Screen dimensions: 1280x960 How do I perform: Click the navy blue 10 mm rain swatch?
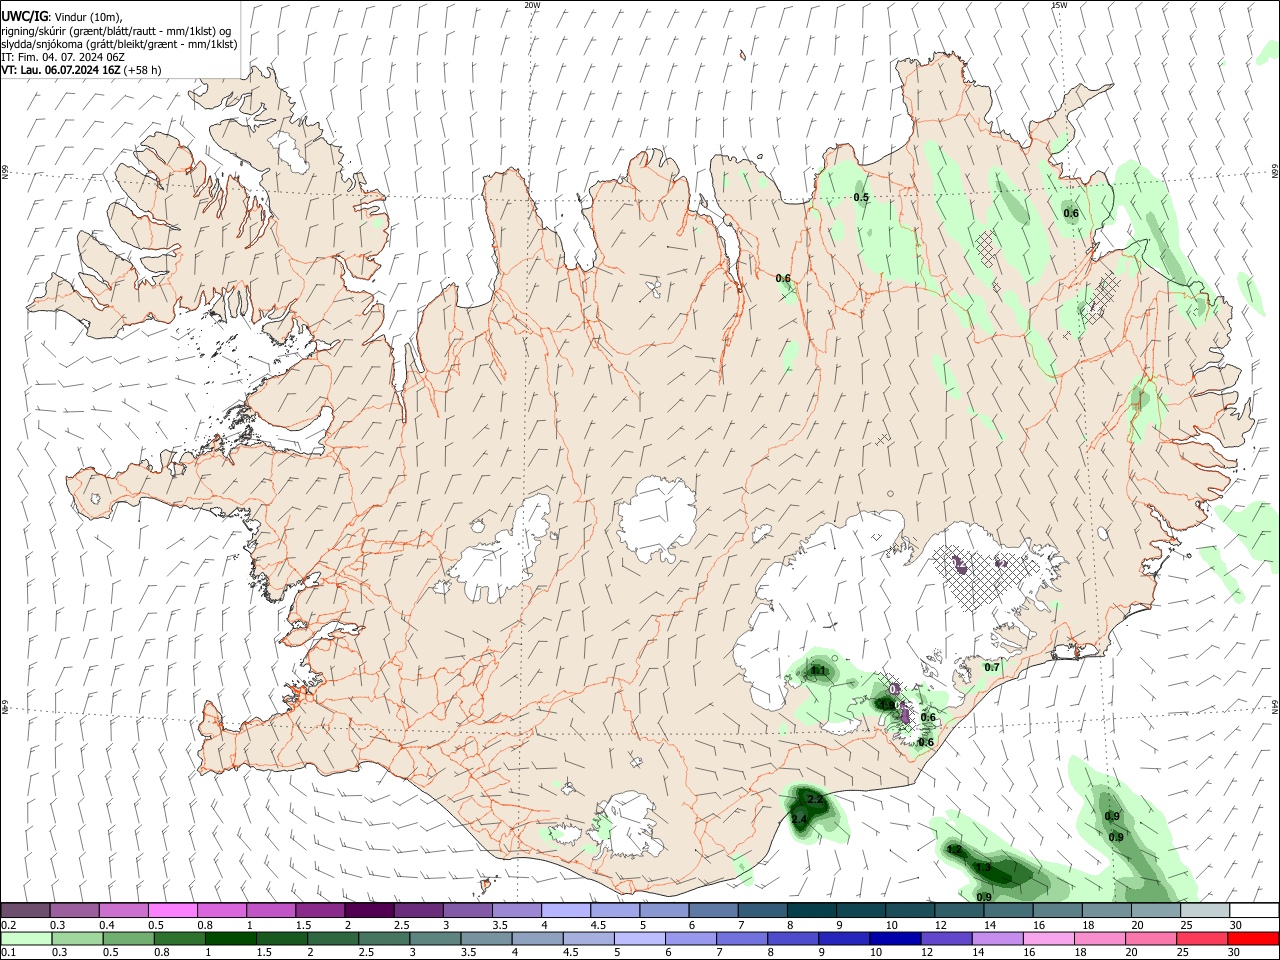coord(895,939)
